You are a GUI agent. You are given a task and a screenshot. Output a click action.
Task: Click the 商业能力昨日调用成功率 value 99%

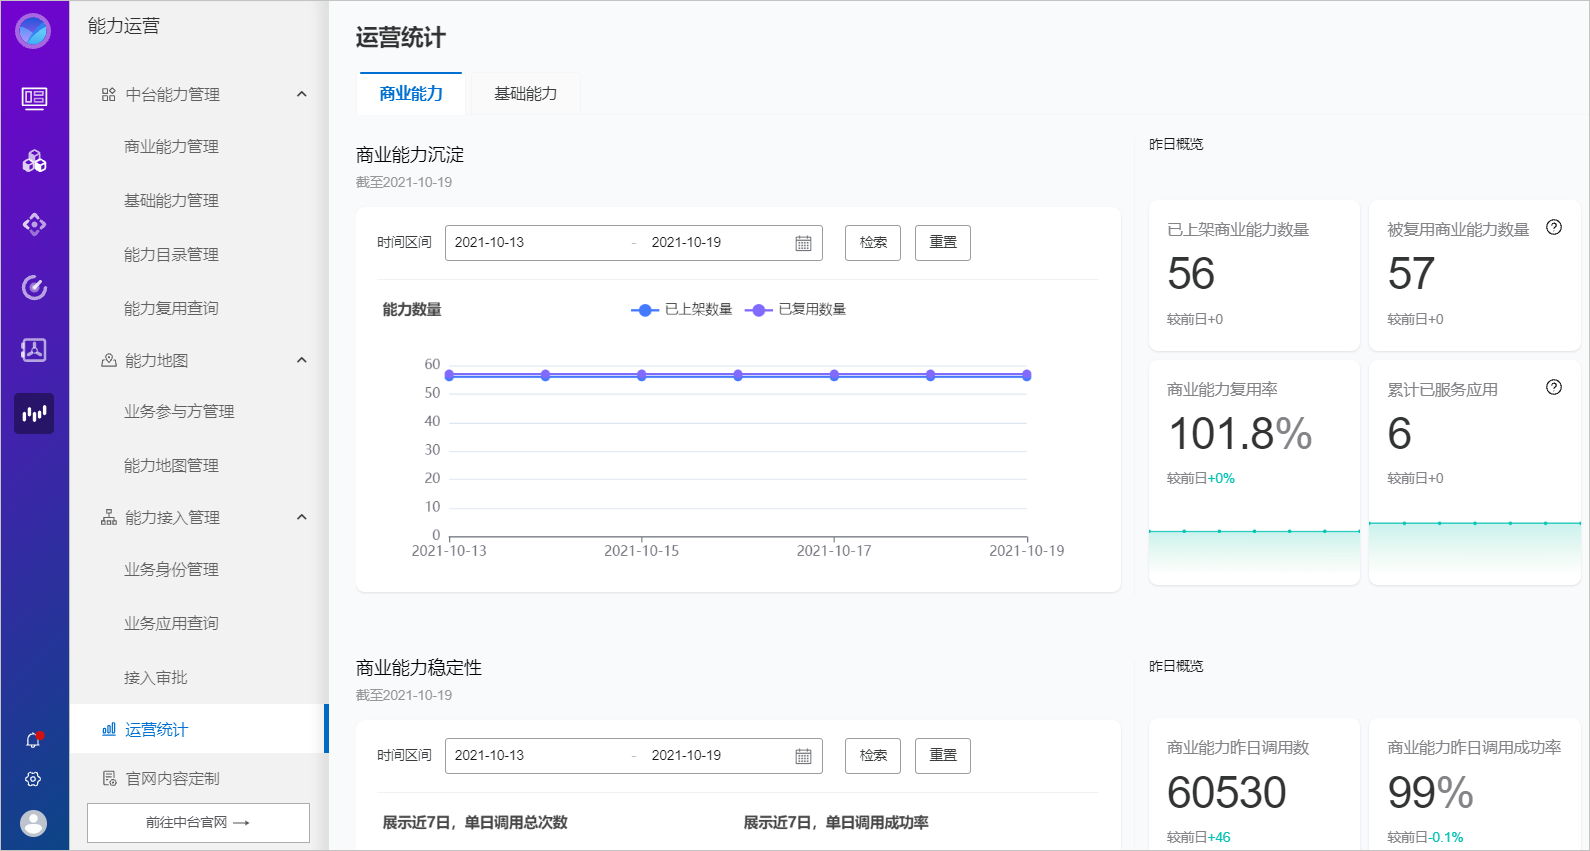(1430, 793)
